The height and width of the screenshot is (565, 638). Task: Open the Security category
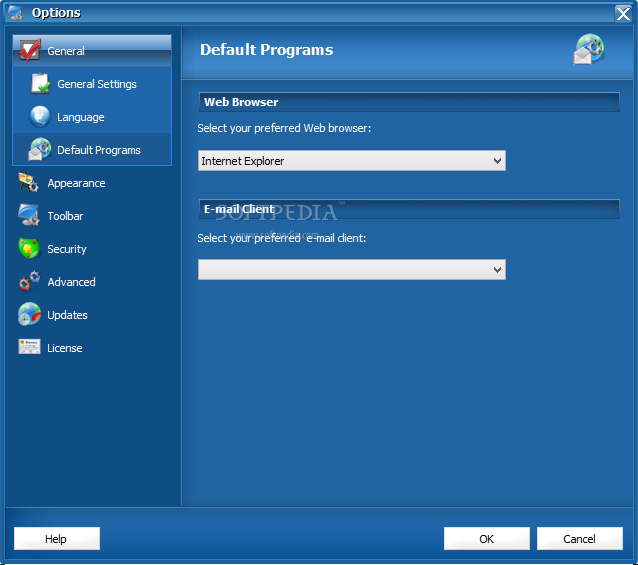(x=92, y=249)
